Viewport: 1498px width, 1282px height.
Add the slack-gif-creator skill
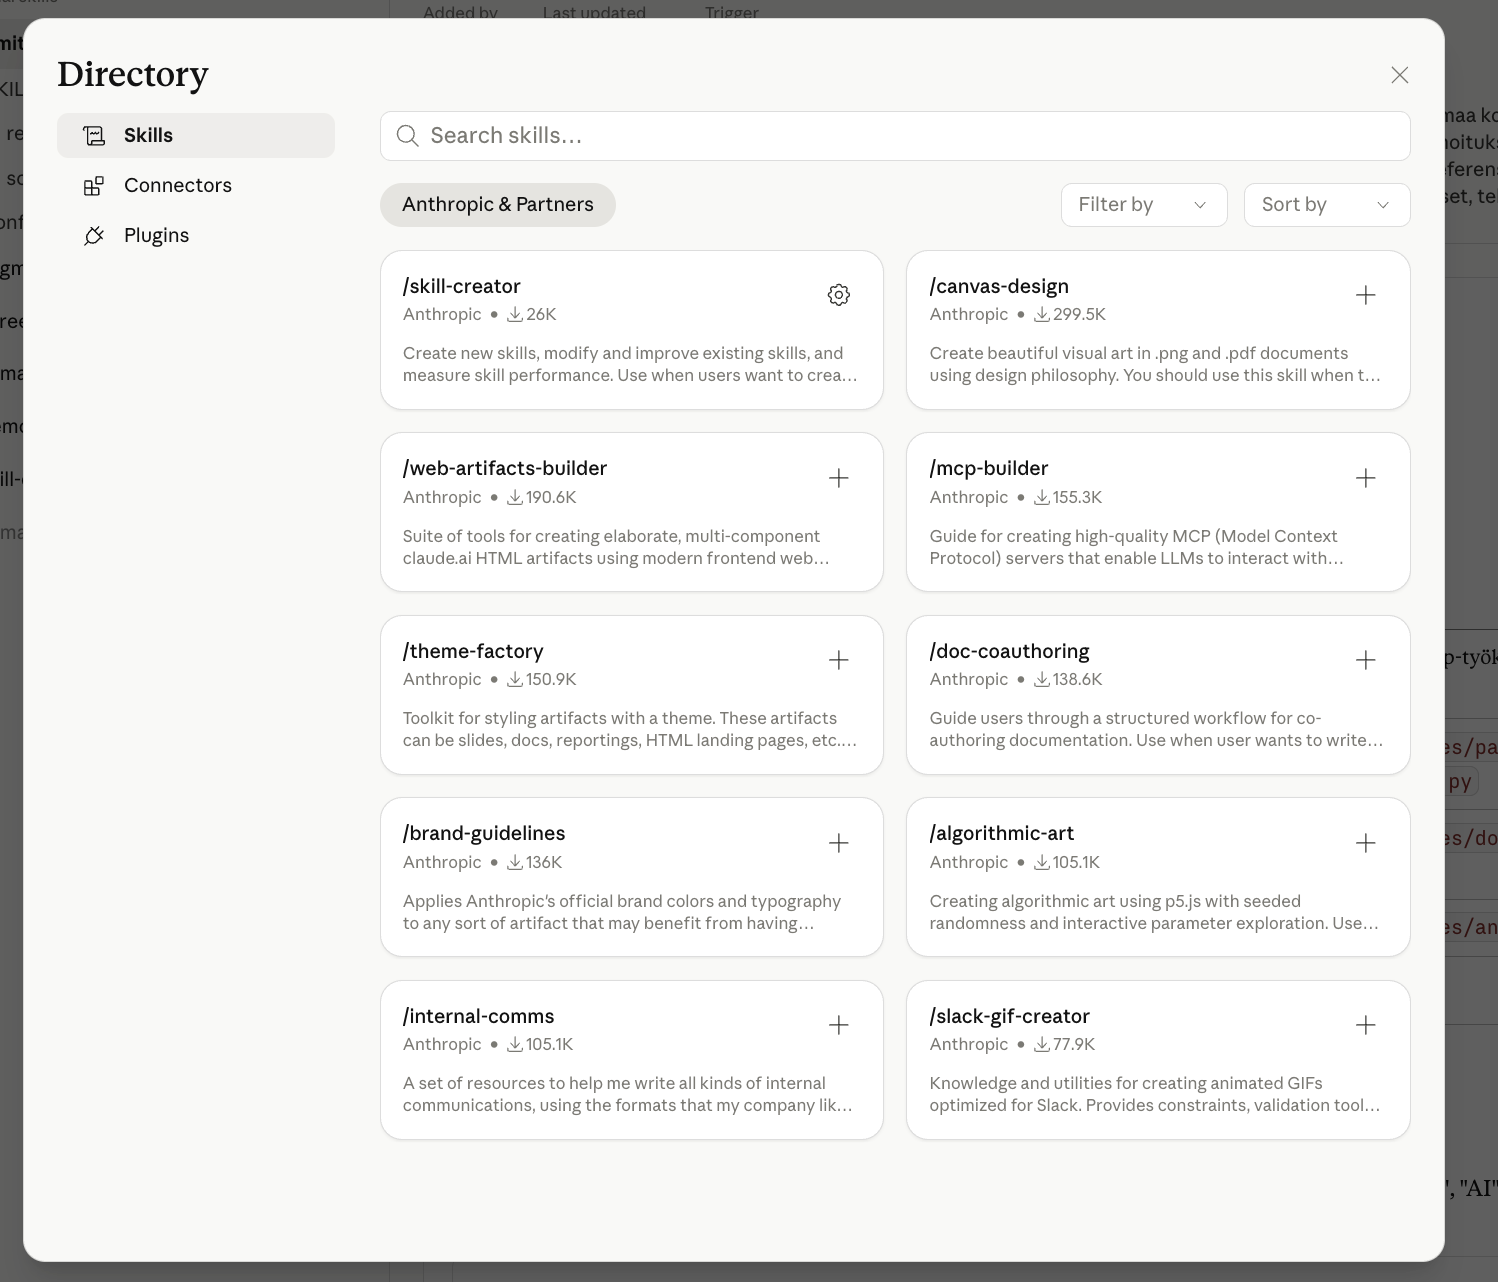(1365, 1025)
